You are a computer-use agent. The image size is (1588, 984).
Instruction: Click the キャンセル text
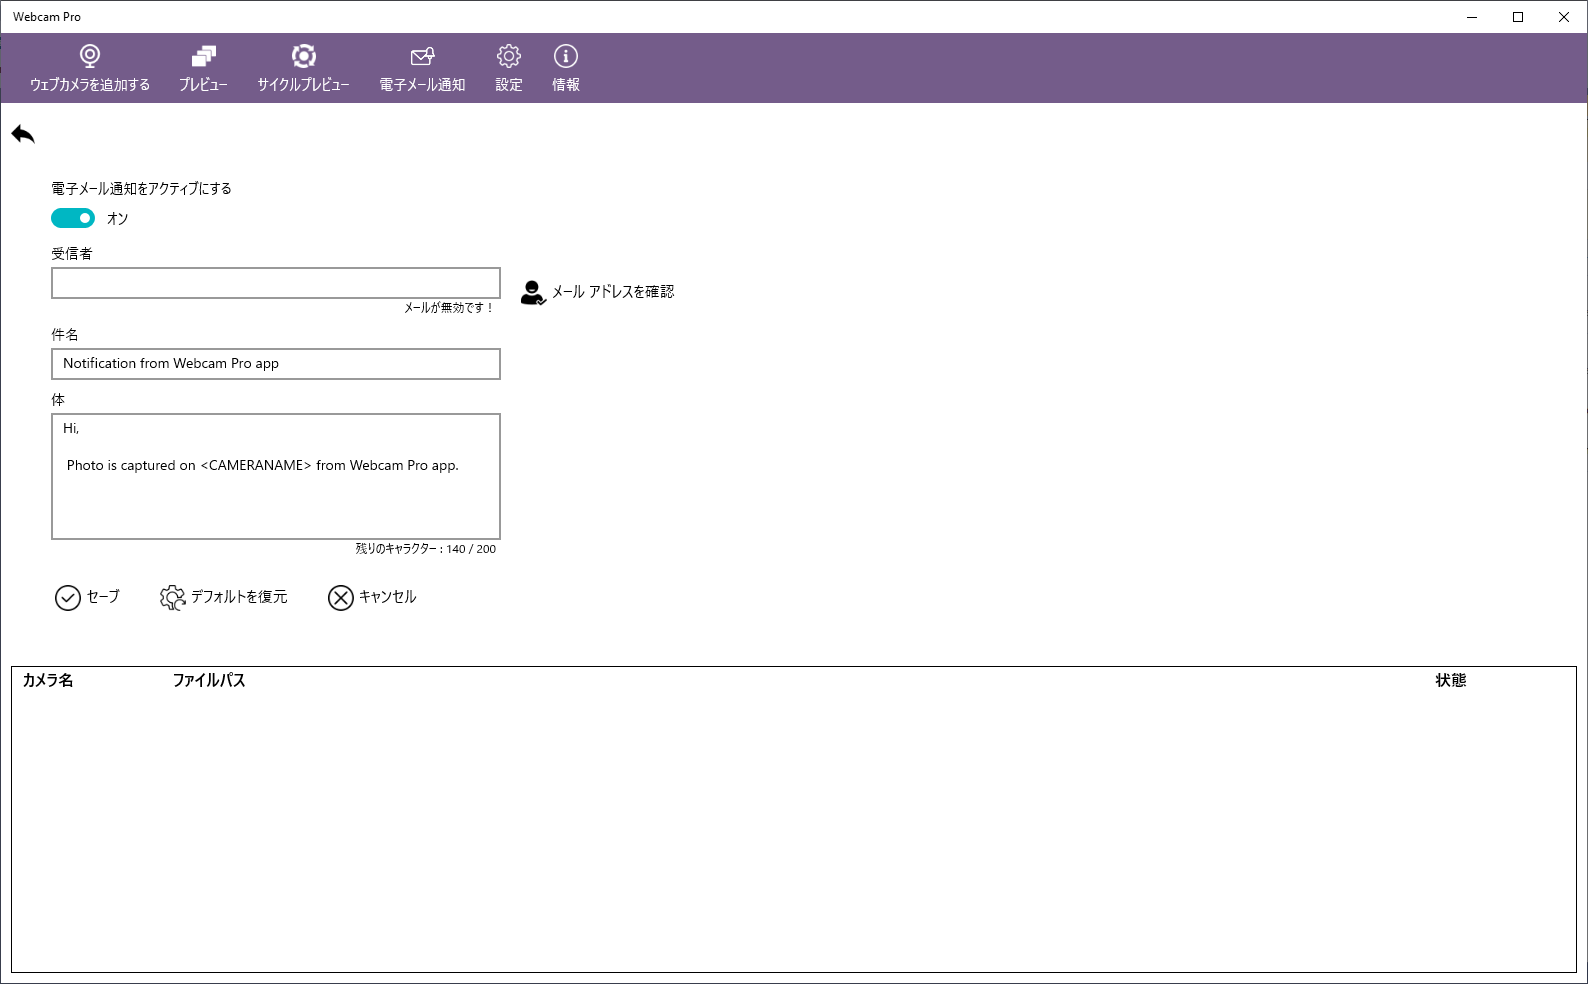(x=388, y=597)
